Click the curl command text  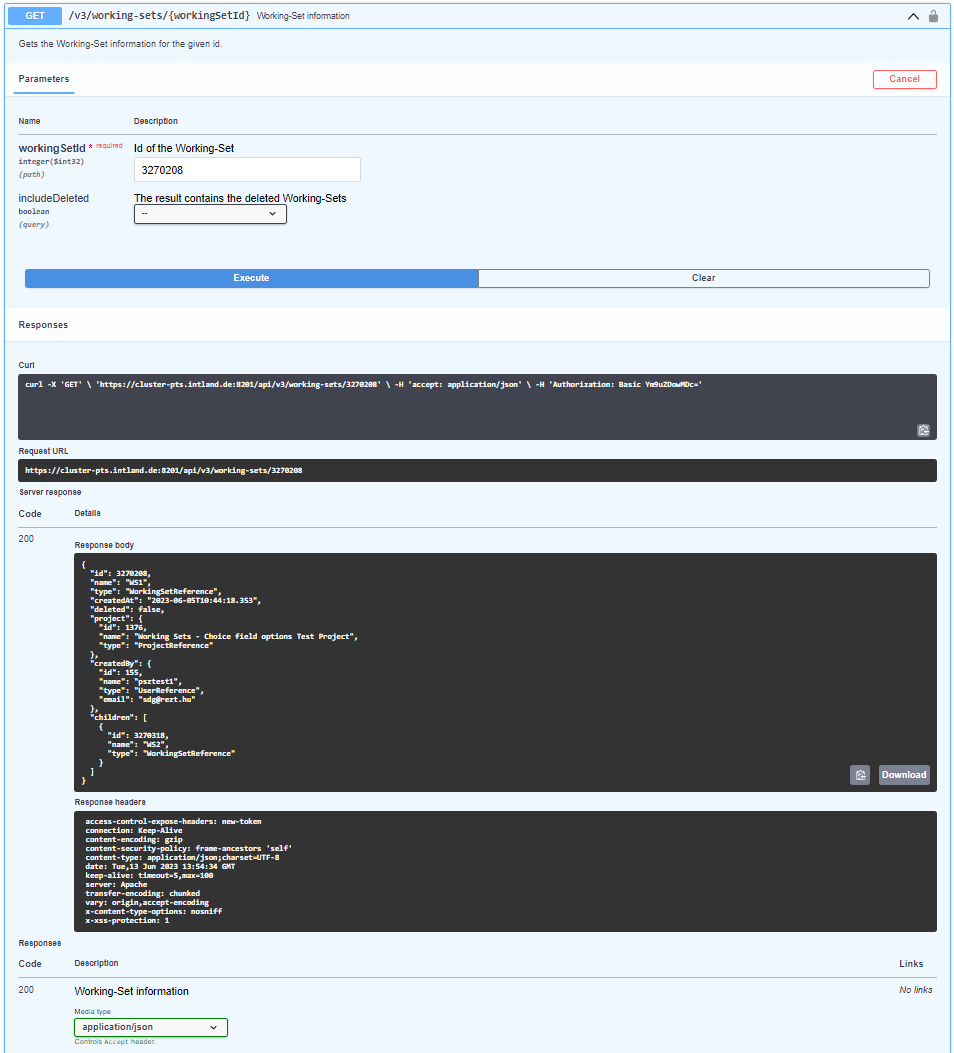click(363, 385)
